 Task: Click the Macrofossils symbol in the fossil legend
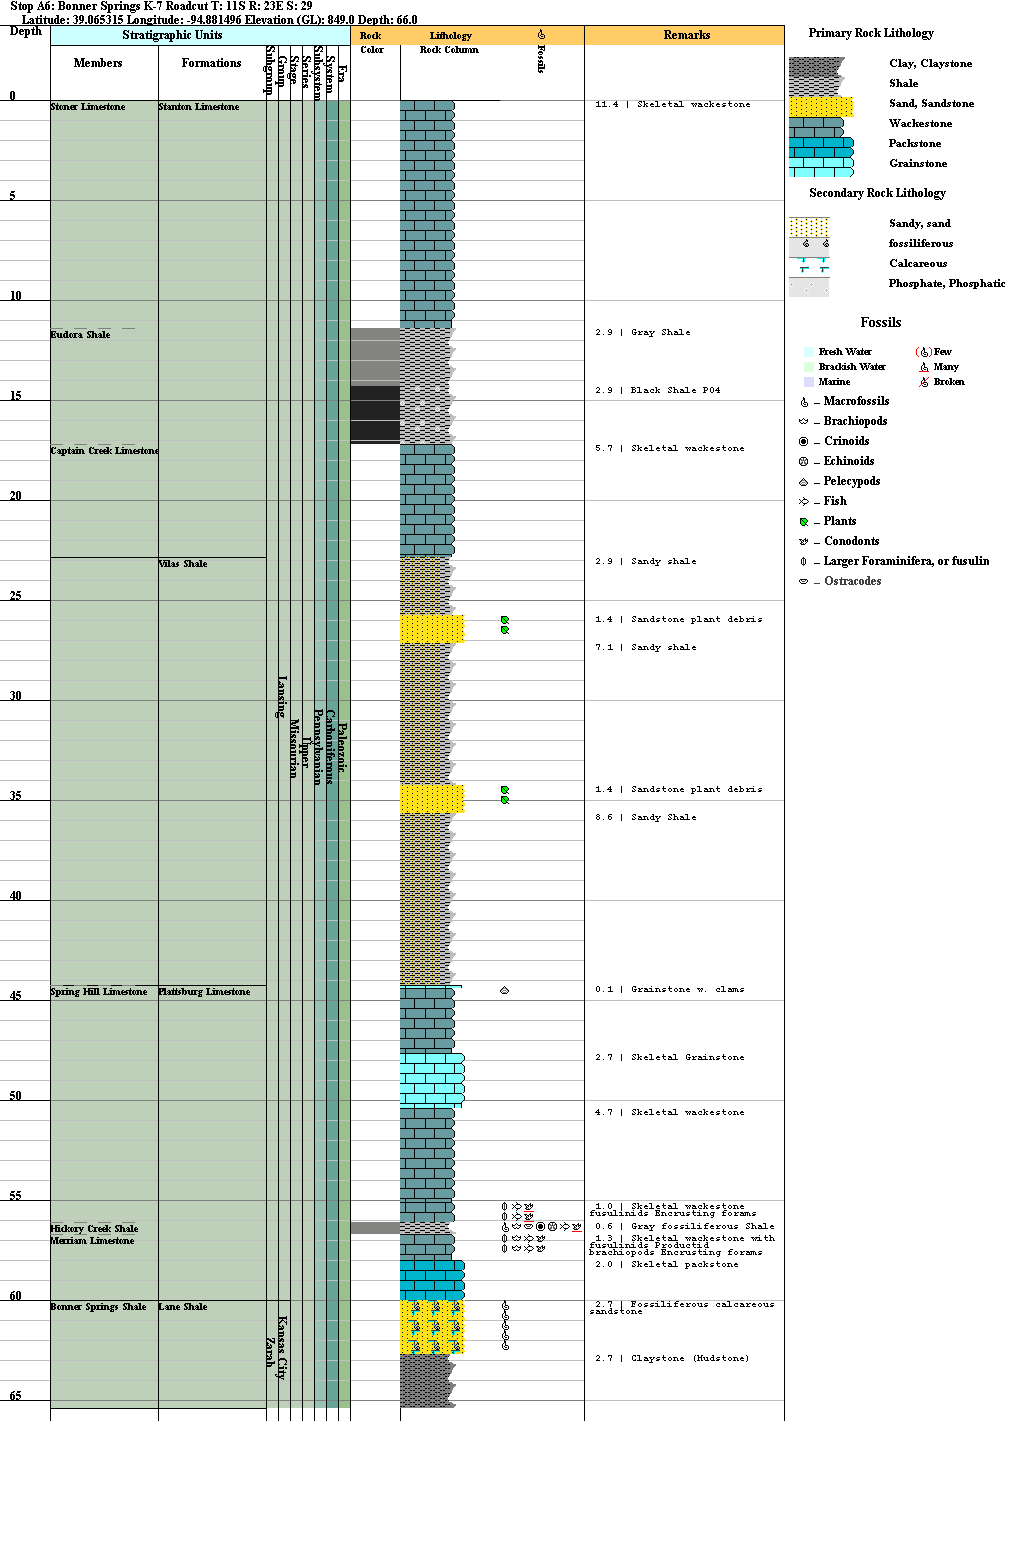804,402
